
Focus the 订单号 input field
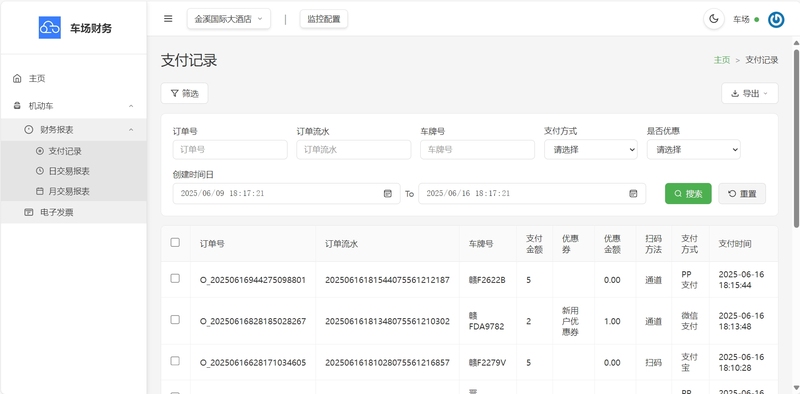pyautogui.click(x=230, y=150)
